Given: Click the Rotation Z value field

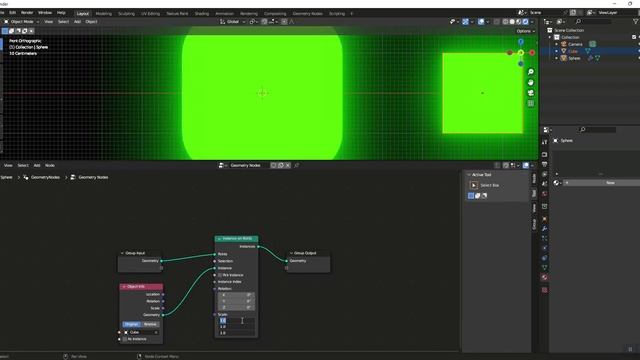Looking at the screenshot, I should 236,308.
